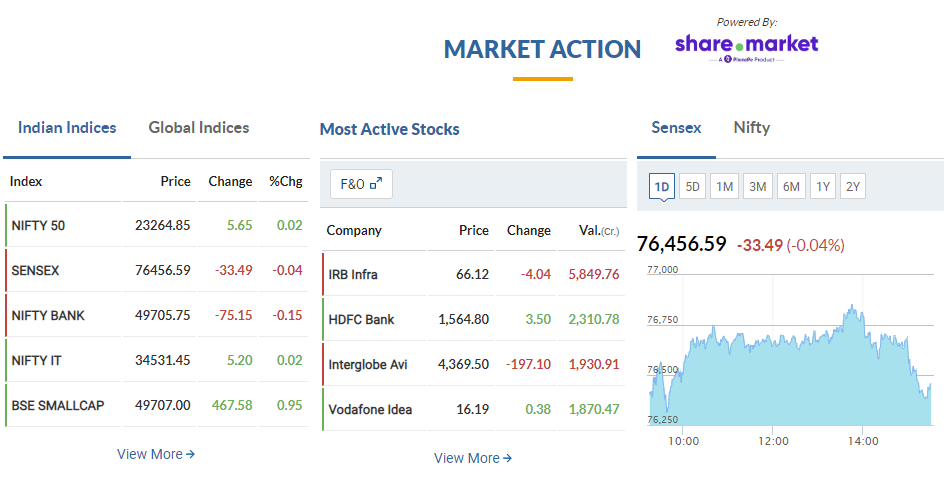Image resolution: width=952 pixels, height=479 pixels.
Task: Open the share.market logo
Action: (x=746, y=48)
